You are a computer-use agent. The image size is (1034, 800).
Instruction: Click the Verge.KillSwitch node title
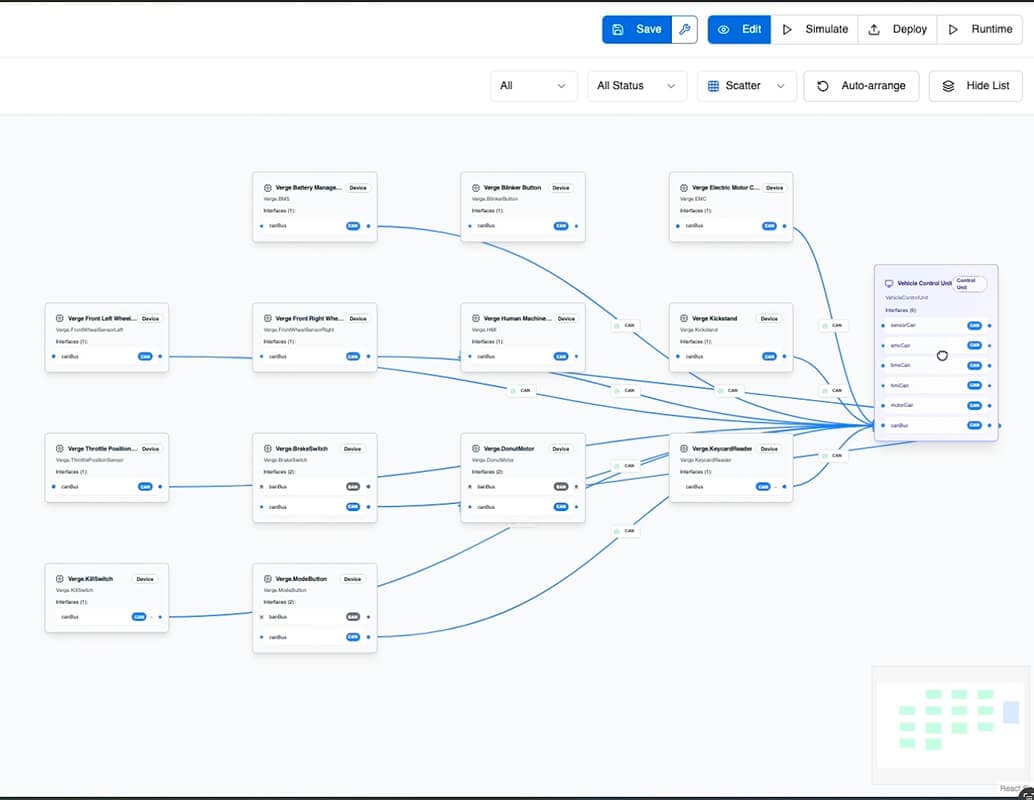(90, 579)
